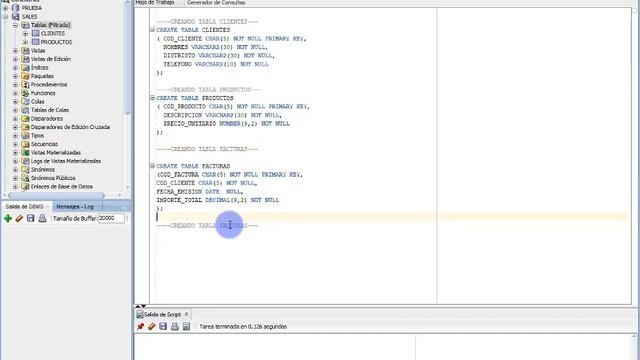Screen dimensions: 640x360
Task: Click the Disparadores folder icon
Action: (25, 118)
